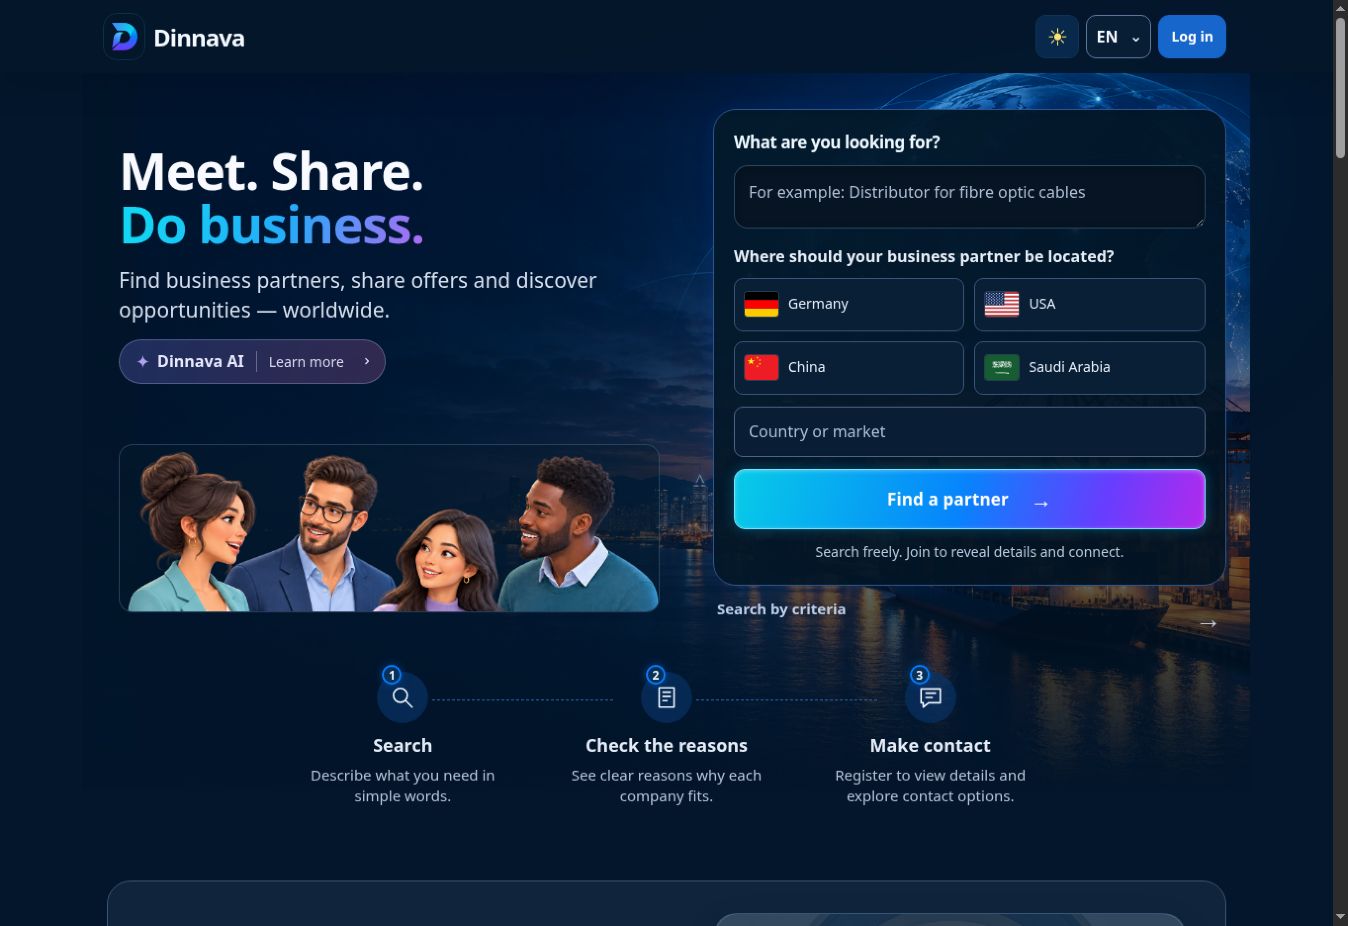Click the arrow next to Search by criteria
Screen dimensions: 1348x926
pos(1208,623)
